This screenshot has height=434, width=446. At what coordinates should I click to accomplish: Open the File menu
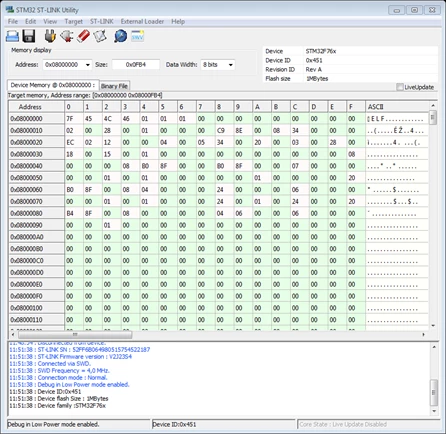[x=13, y=21]
